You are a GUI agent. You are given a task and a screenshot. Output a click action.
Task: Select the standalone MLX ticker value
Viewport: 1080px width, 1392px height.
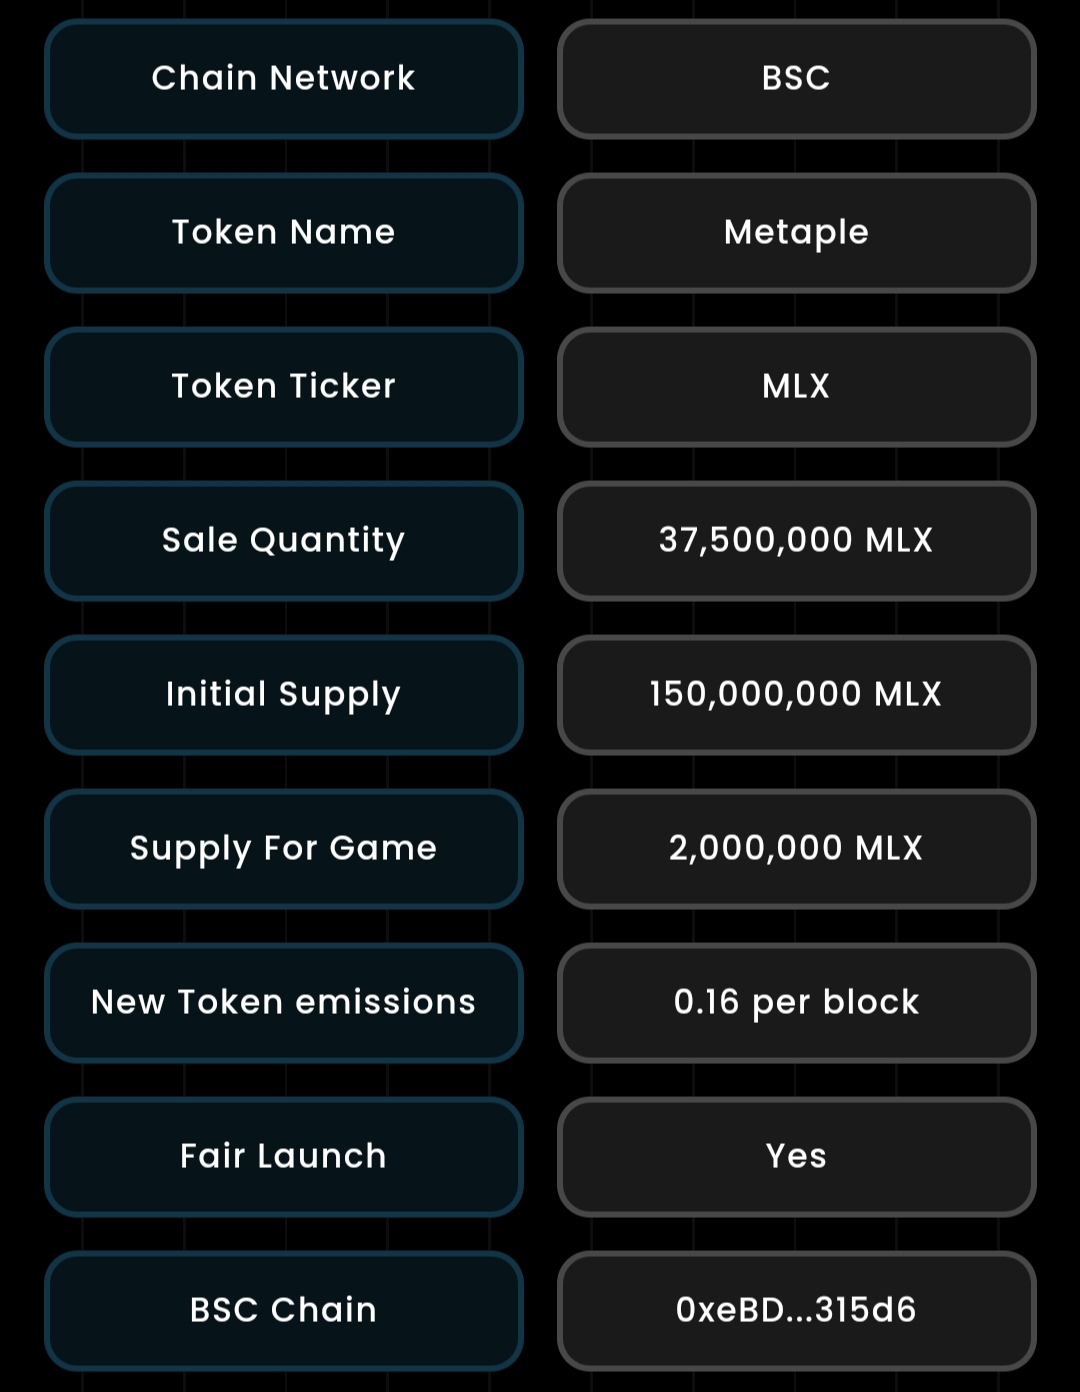click(x=796, y=387)
